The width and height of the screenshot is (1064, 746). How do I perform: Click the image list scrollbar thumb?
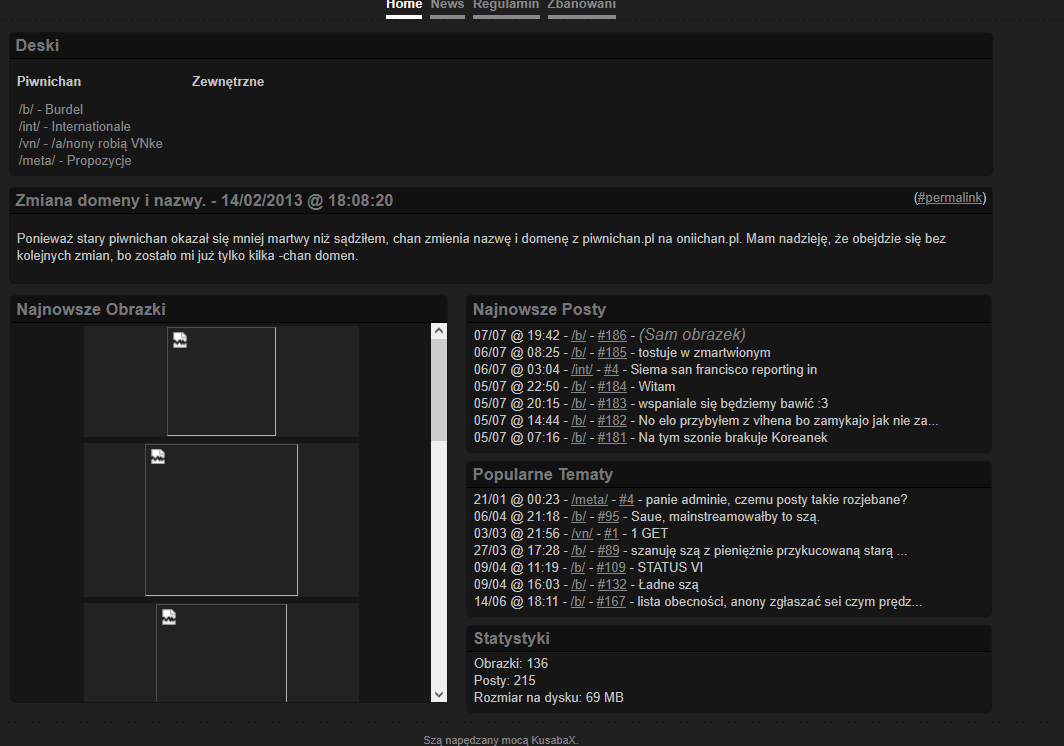pos(439,390)
